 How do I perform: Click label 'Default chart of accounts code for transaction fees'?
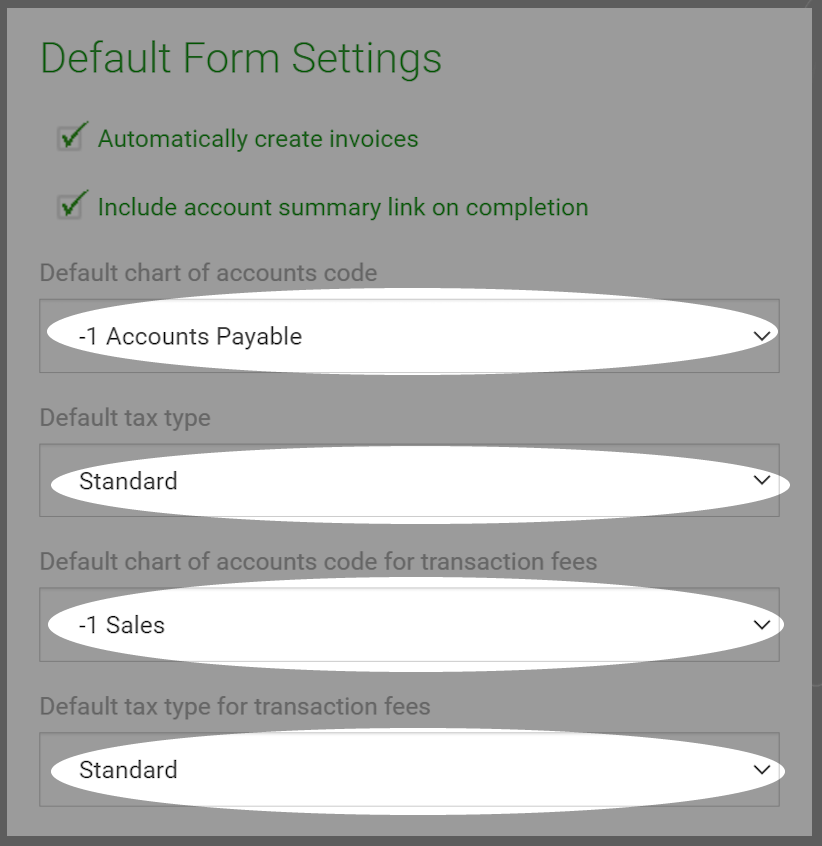[318, 562]
